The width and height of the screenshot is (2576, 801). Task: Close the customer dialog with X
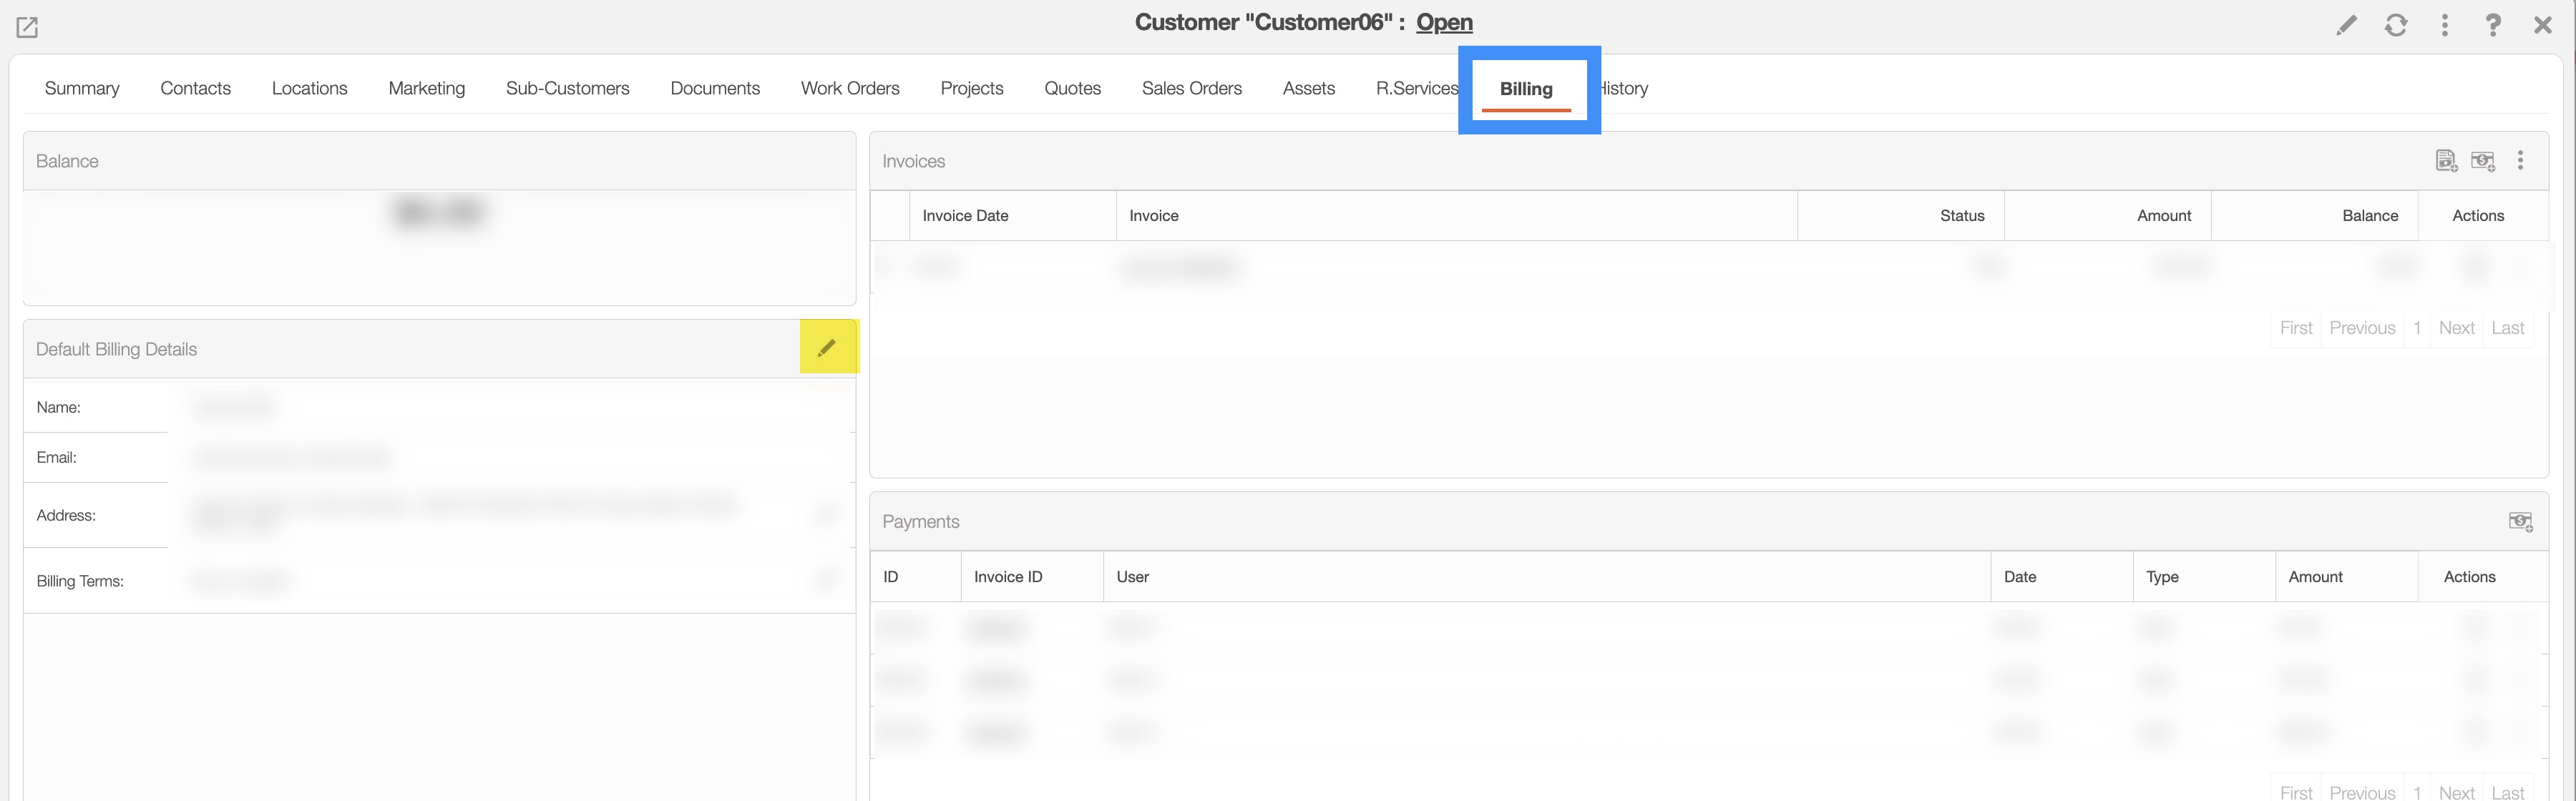2542,25
